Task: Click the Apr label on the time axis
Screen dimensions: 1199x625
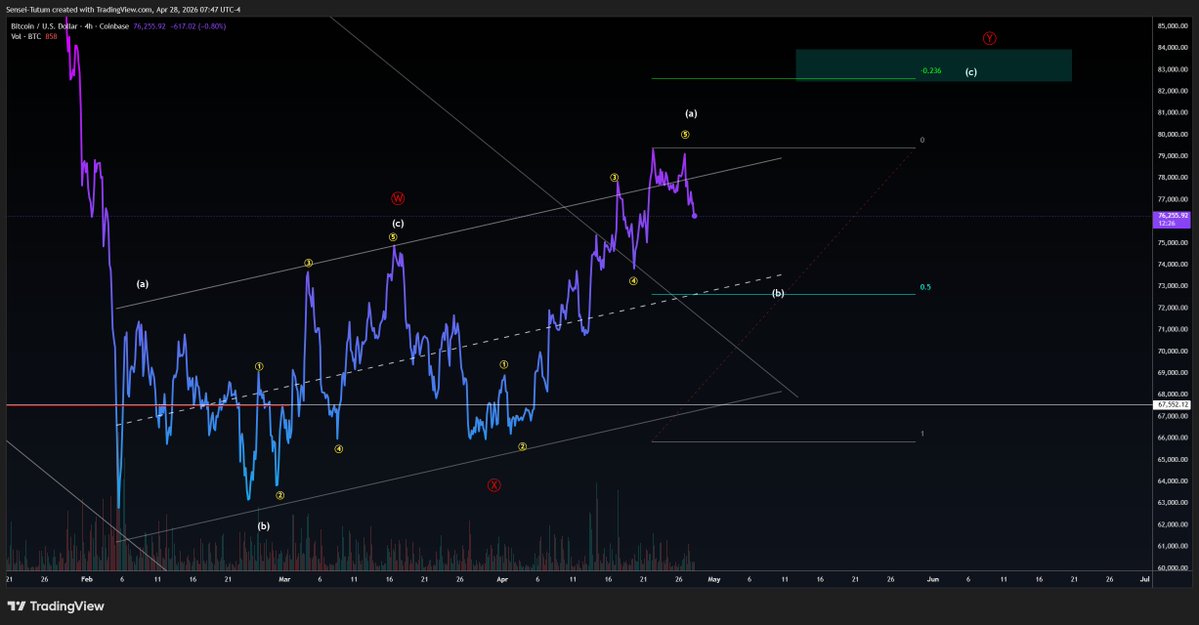Action: click(502, 579)
